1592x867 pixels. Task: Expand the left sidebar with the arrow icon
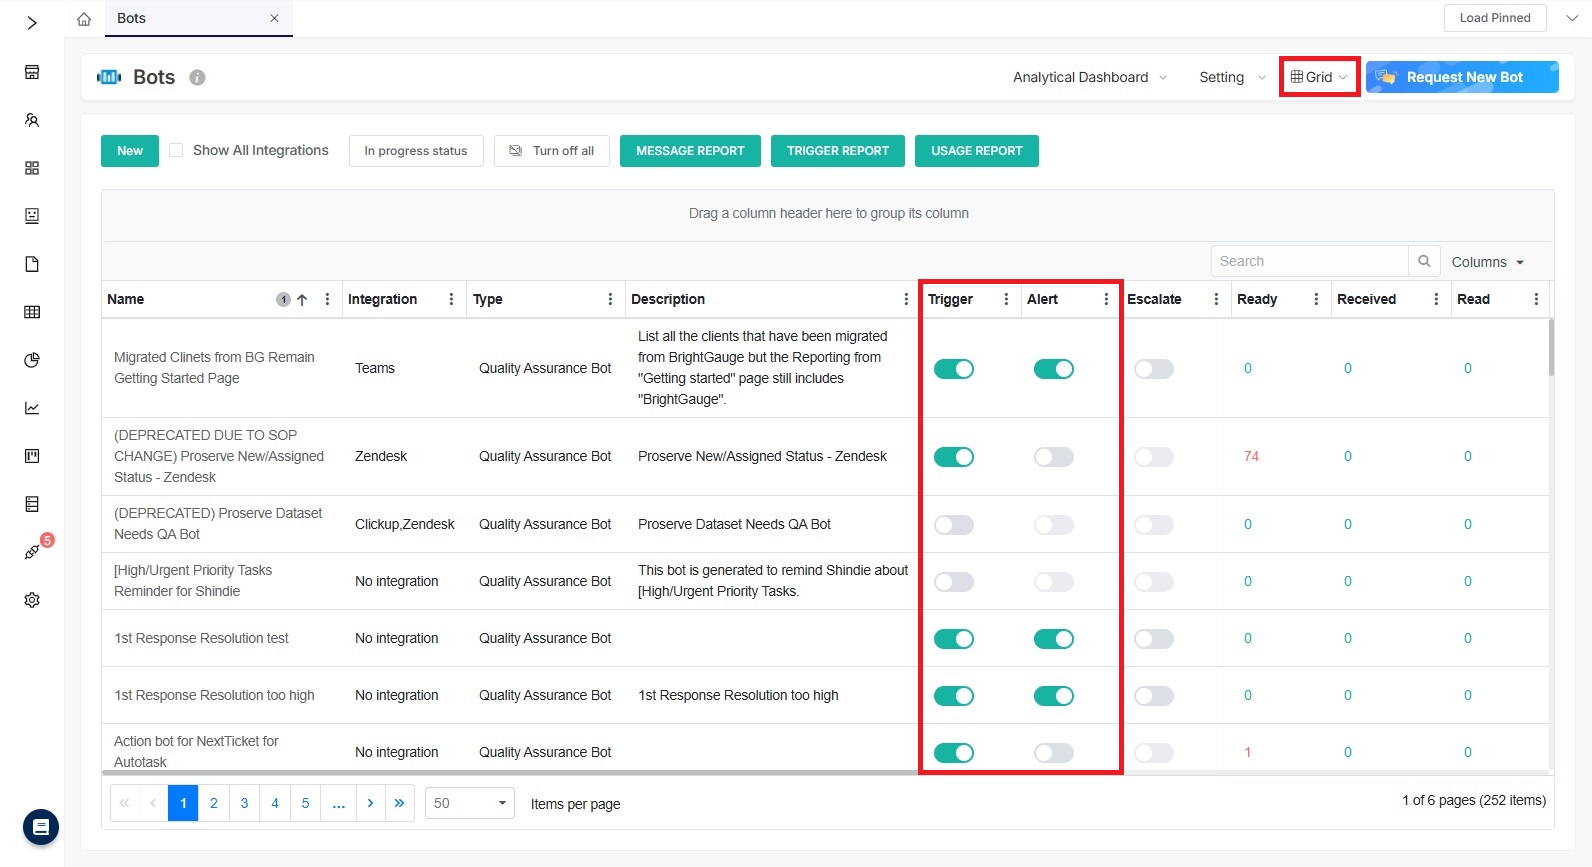[x=32, y=23]
